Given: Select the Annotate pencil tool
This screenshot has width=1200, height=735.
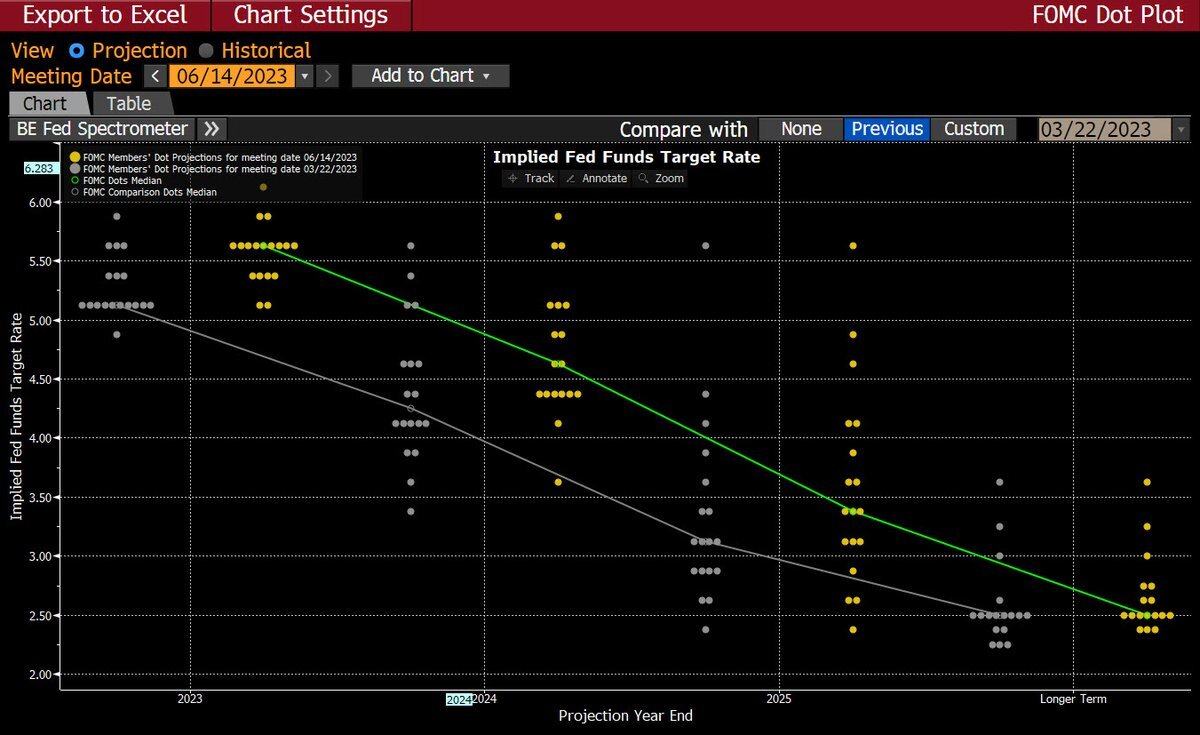Looking at the screenshot, I should [595, 178].
